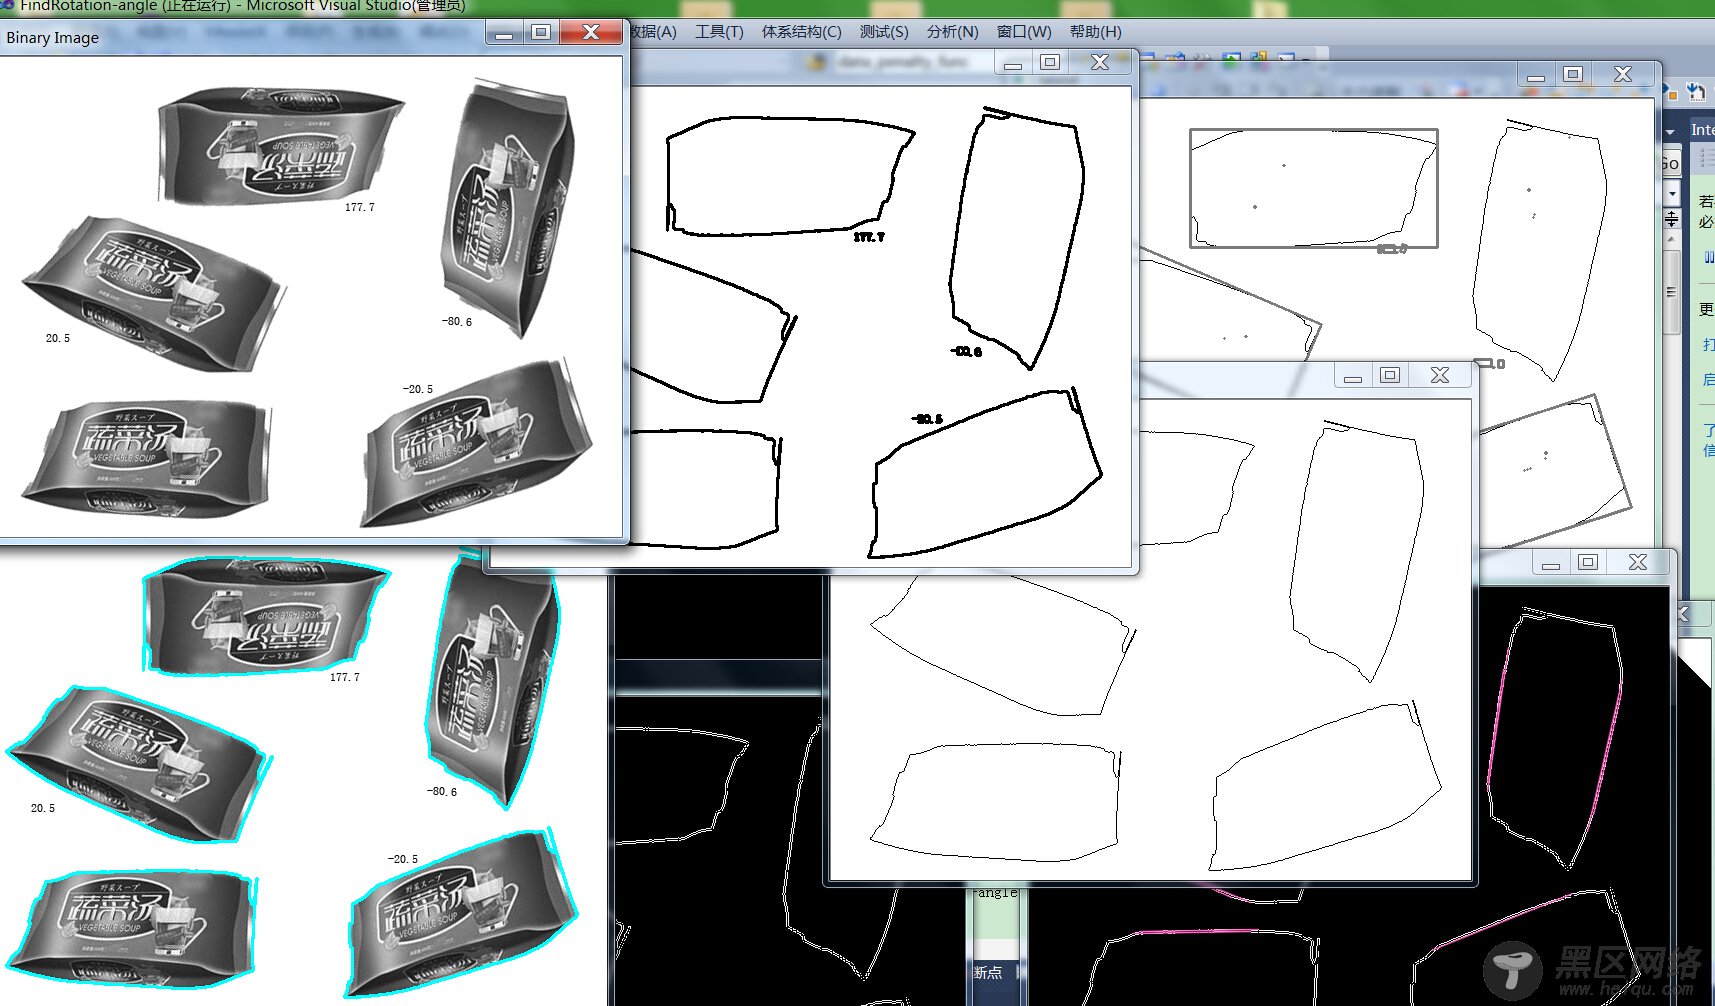
Task: Switch to the 断点 tab
Action: [988, 972]
